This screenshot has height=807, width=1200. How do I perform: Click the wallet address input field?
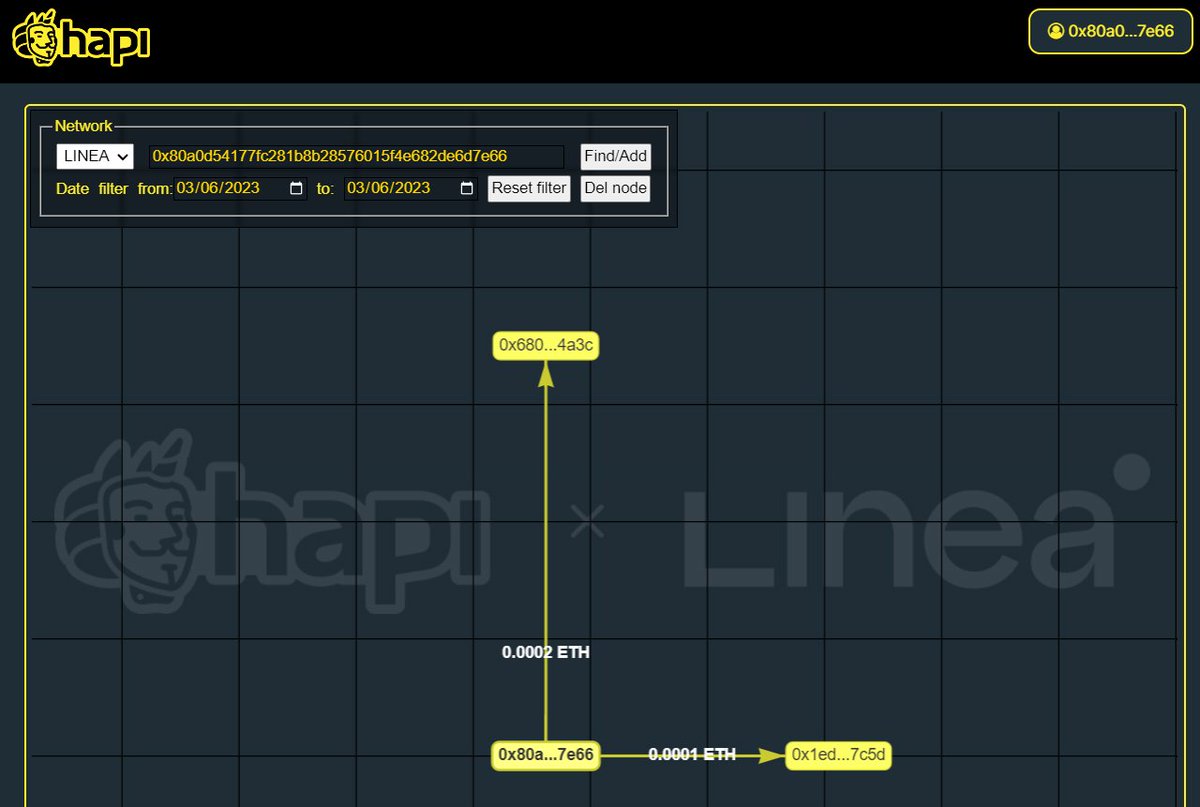click(356, 156)
